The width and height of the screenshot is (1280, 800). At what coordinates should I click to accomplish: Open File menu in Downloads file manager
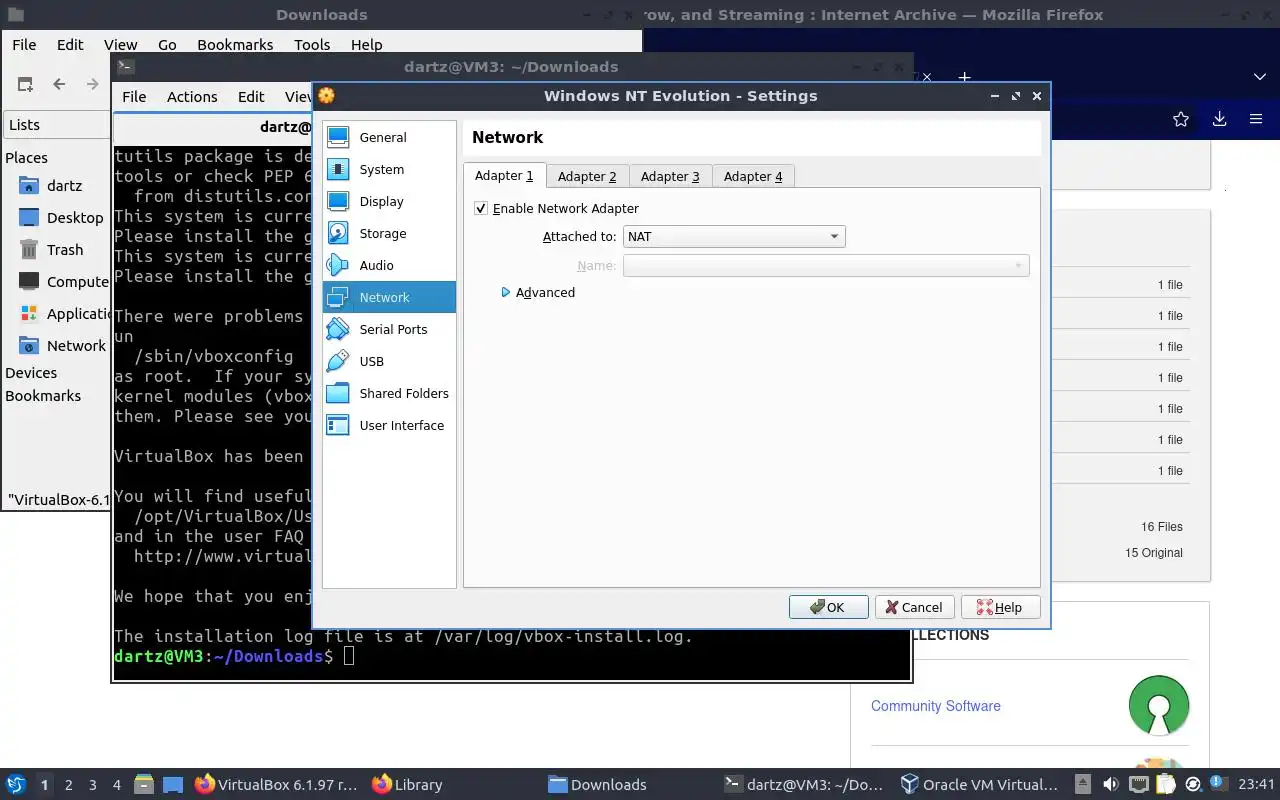[24, 44]
